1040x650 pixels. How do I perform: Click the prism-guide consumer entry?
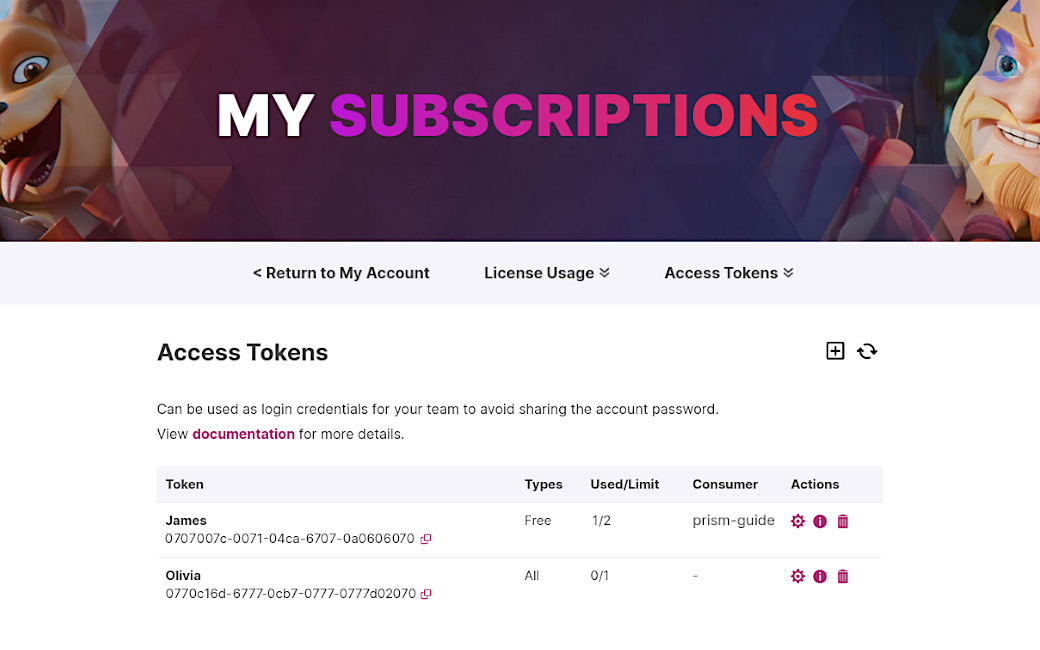733,520
